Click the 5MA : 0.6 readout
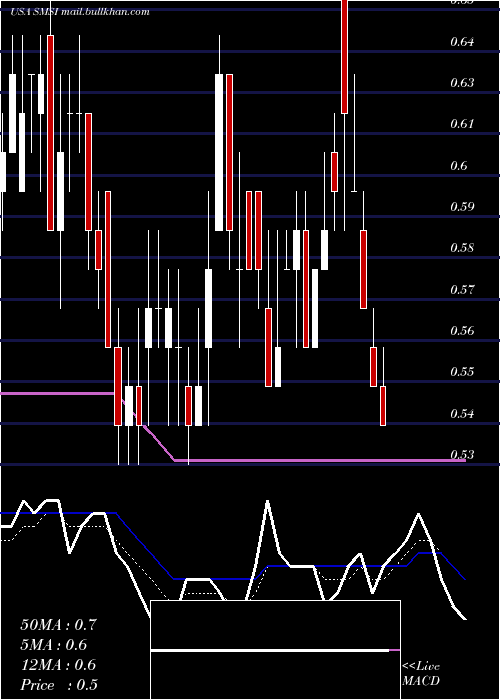The image size is (500, 700). click(x=54, y=645)
